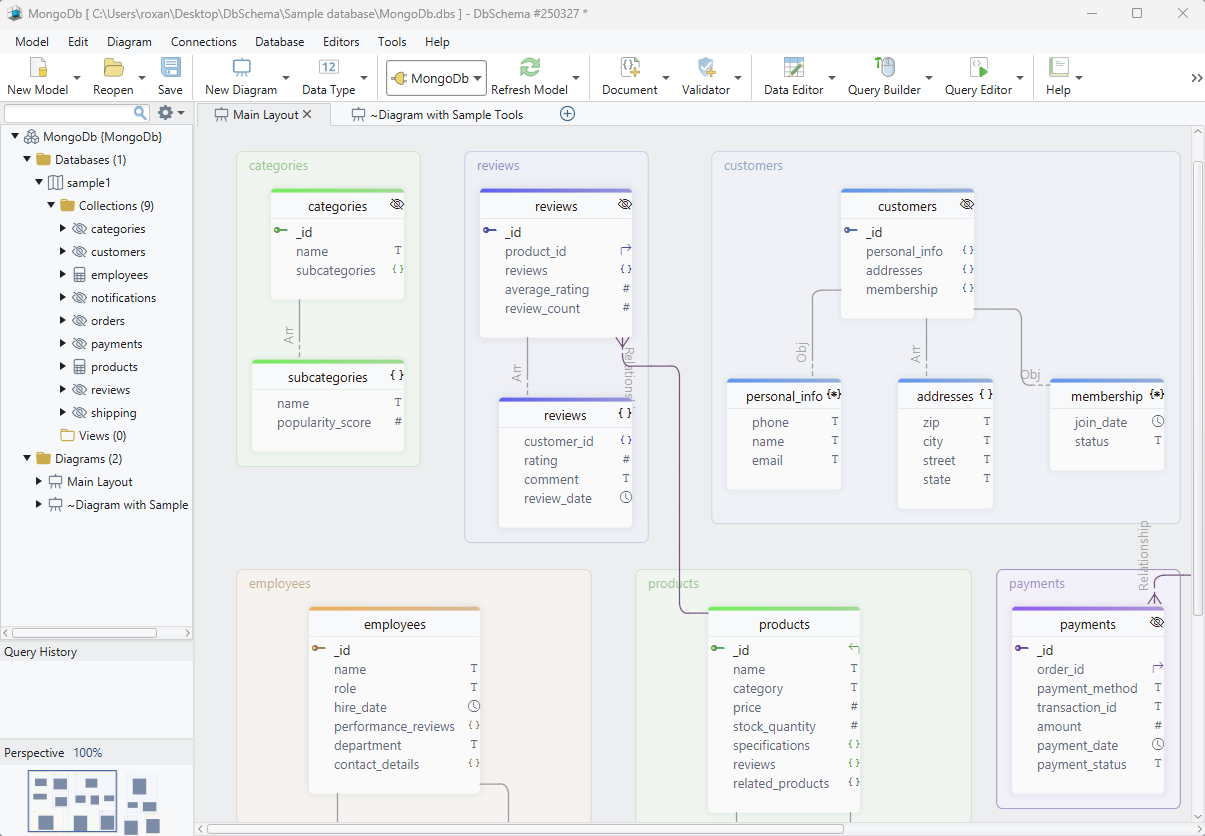Screen dimensions: 1205x836
Task: Open the Reopen dropdown arrow
Action: pyautogui.click(x=142, y=78)
